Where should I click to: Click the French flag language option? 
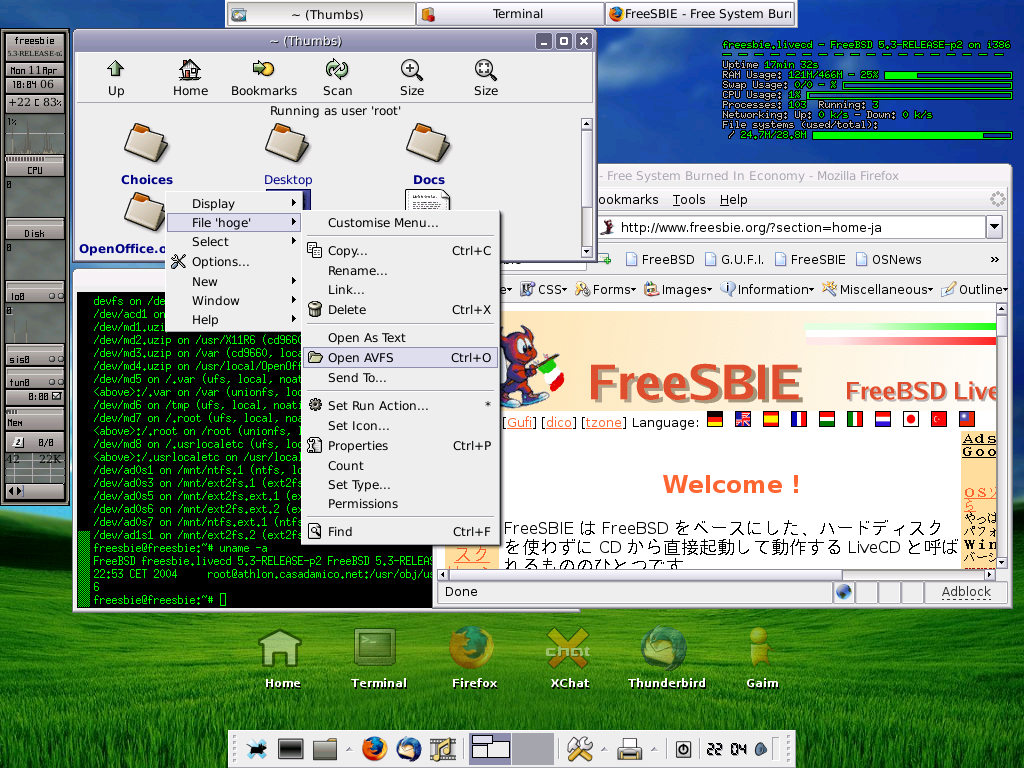(x=799, y=419)
